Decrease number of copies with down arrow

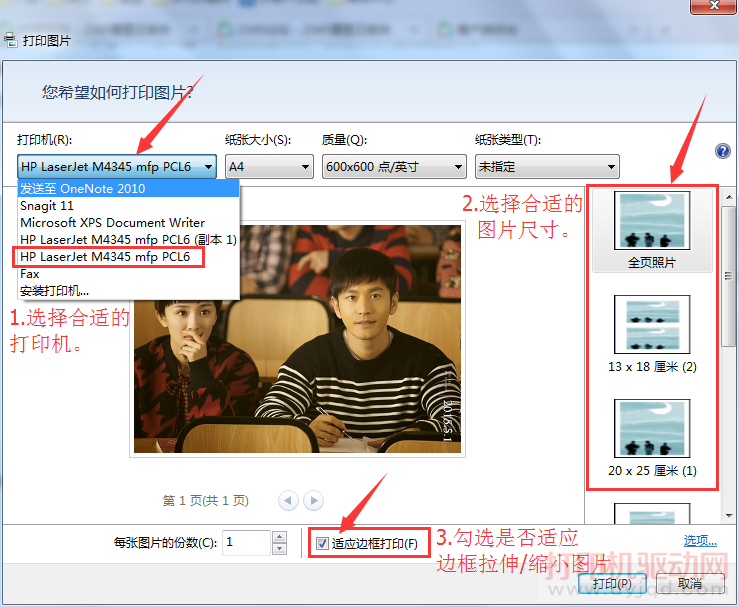(279, 549)
